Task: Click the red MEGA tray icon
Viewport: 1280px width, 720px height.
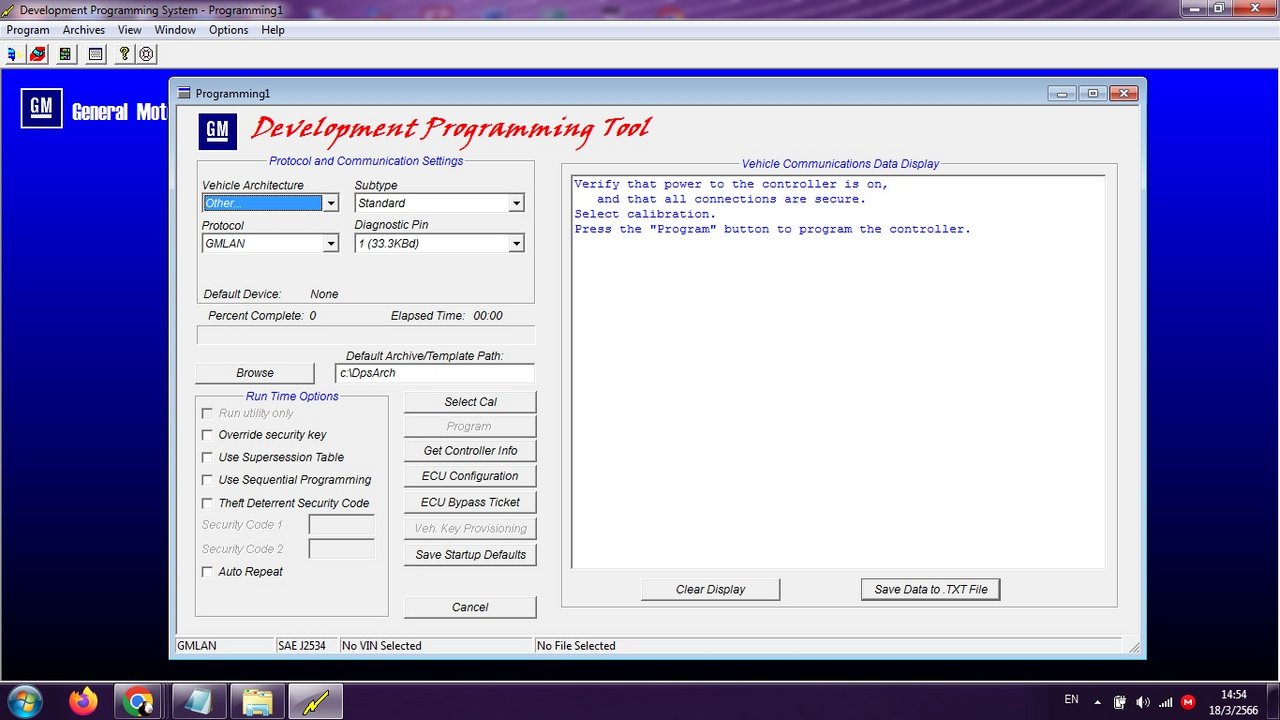Action: pos(1188,702)
